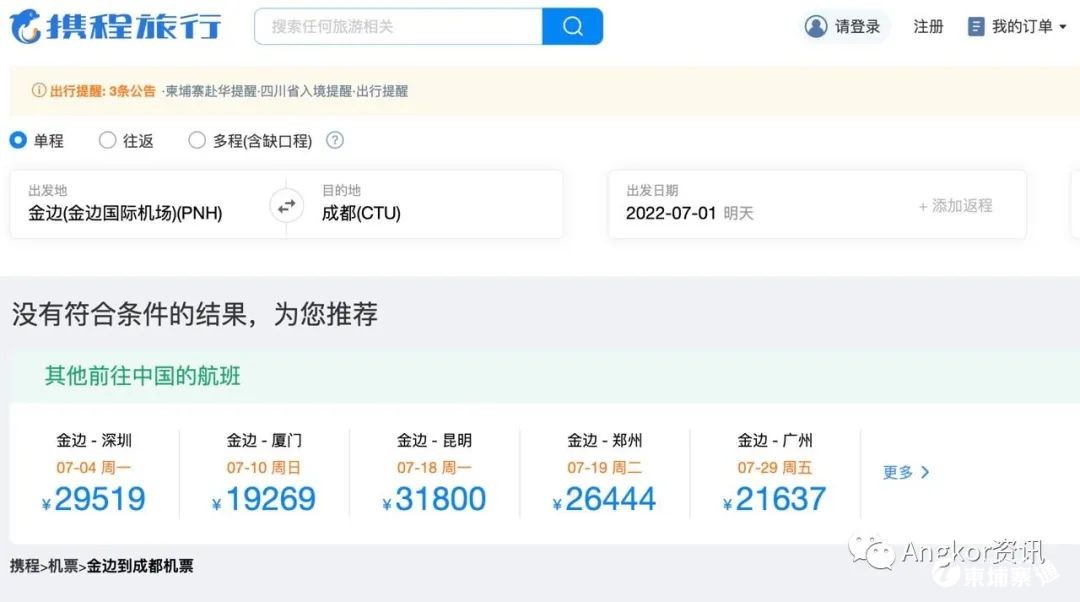Click the 出行提醒: 3条公告 label
Screen dimensions: 1080x602
pyautogui.click(x=103, y=91)
